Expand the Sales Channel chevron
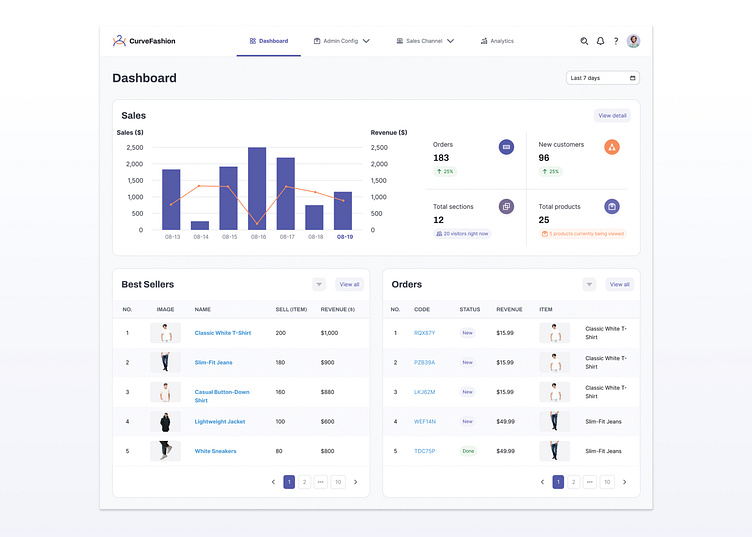This screenshot has width=752, height=537. click(x=450, y=41)
